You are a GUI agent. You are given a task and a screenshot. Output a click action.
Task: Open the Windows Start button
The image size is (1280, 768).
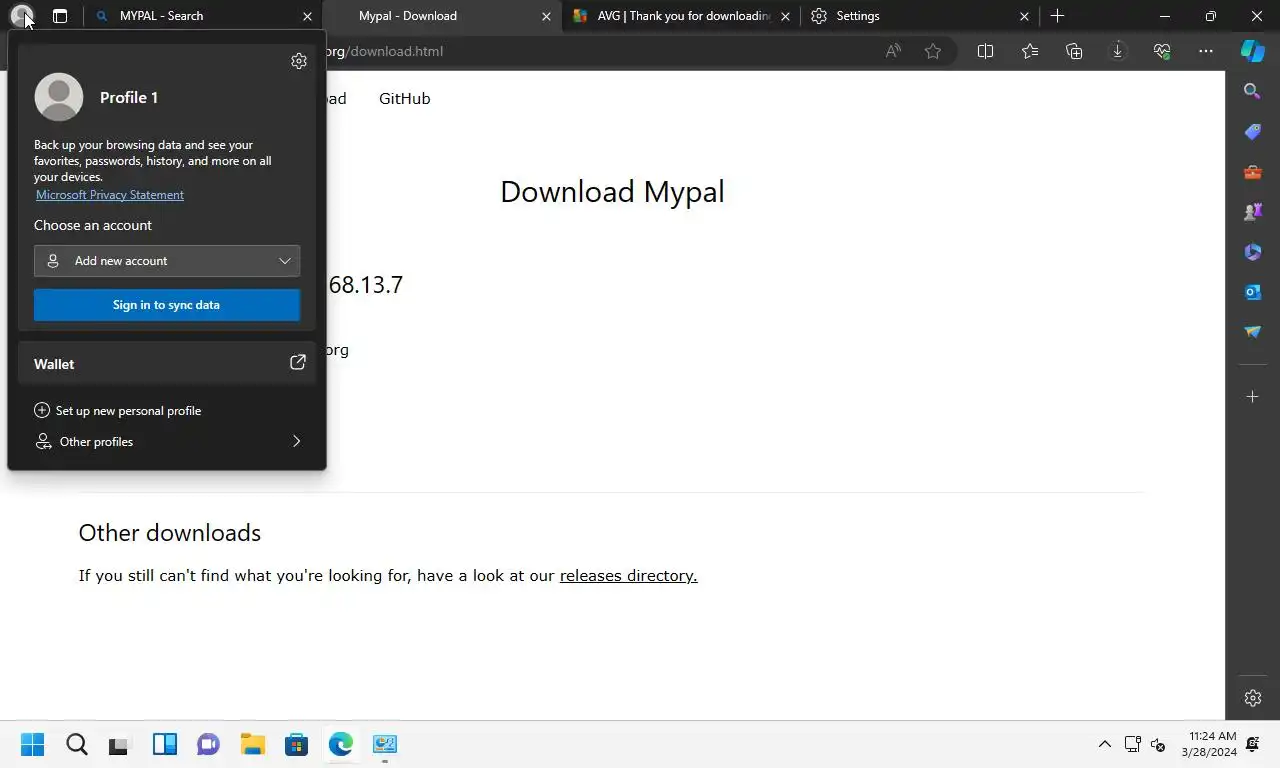pyautogui.click(x=32, y=744)
